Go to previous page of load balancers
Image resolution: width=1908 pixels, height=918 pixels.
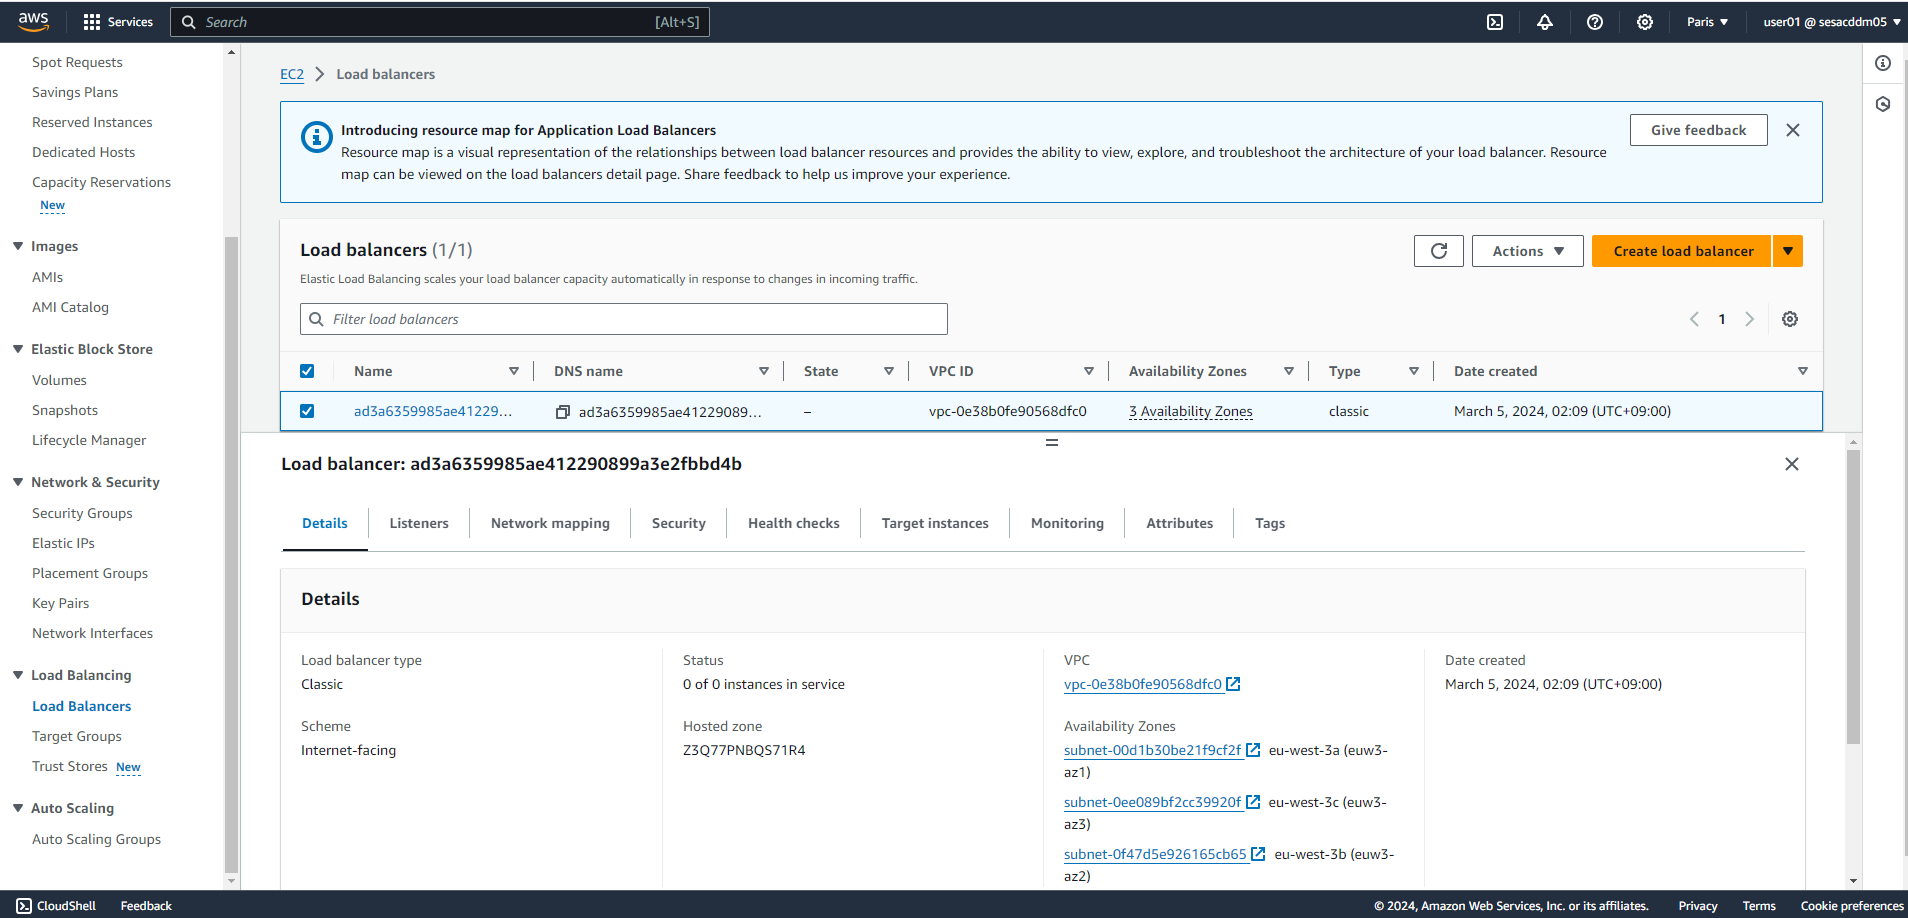[1694, 319]
